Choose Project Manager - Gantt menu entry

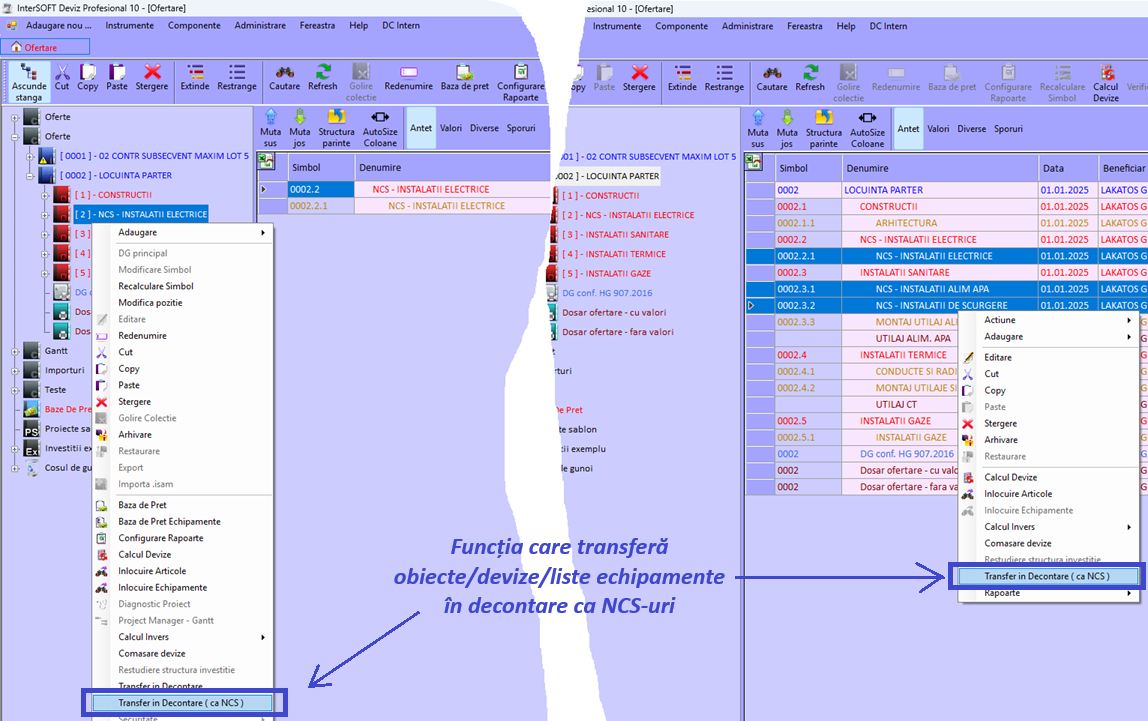(x=166, y=621)
